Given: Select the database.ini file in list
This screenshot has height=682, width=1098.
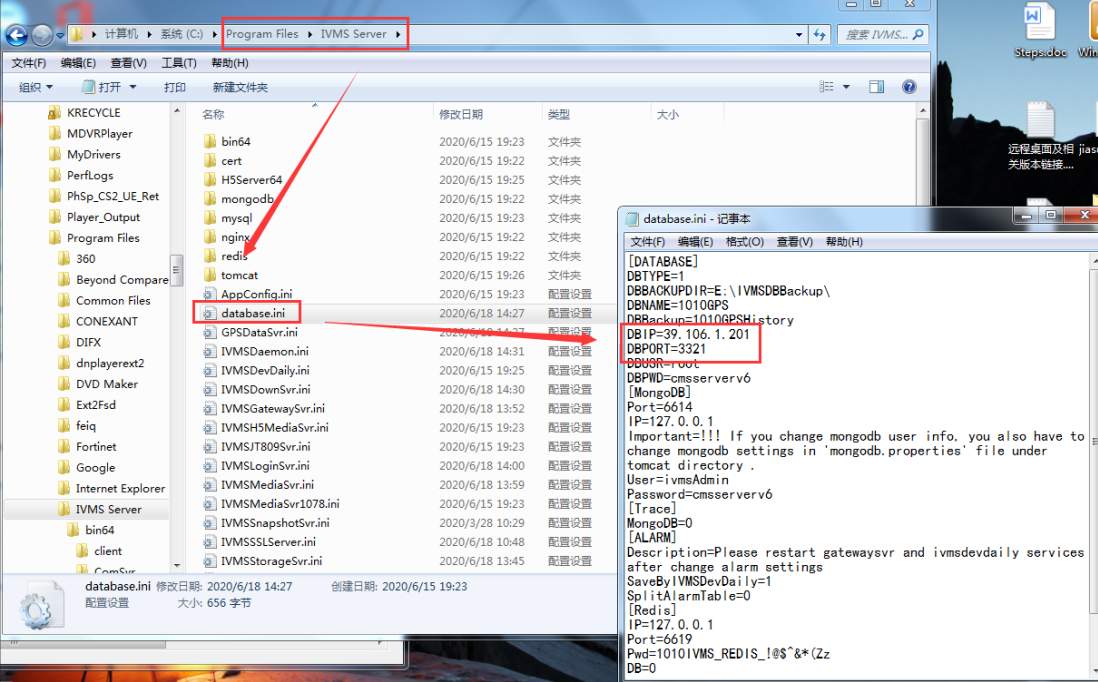Looking at the screenshot, I should coord(253,313).
